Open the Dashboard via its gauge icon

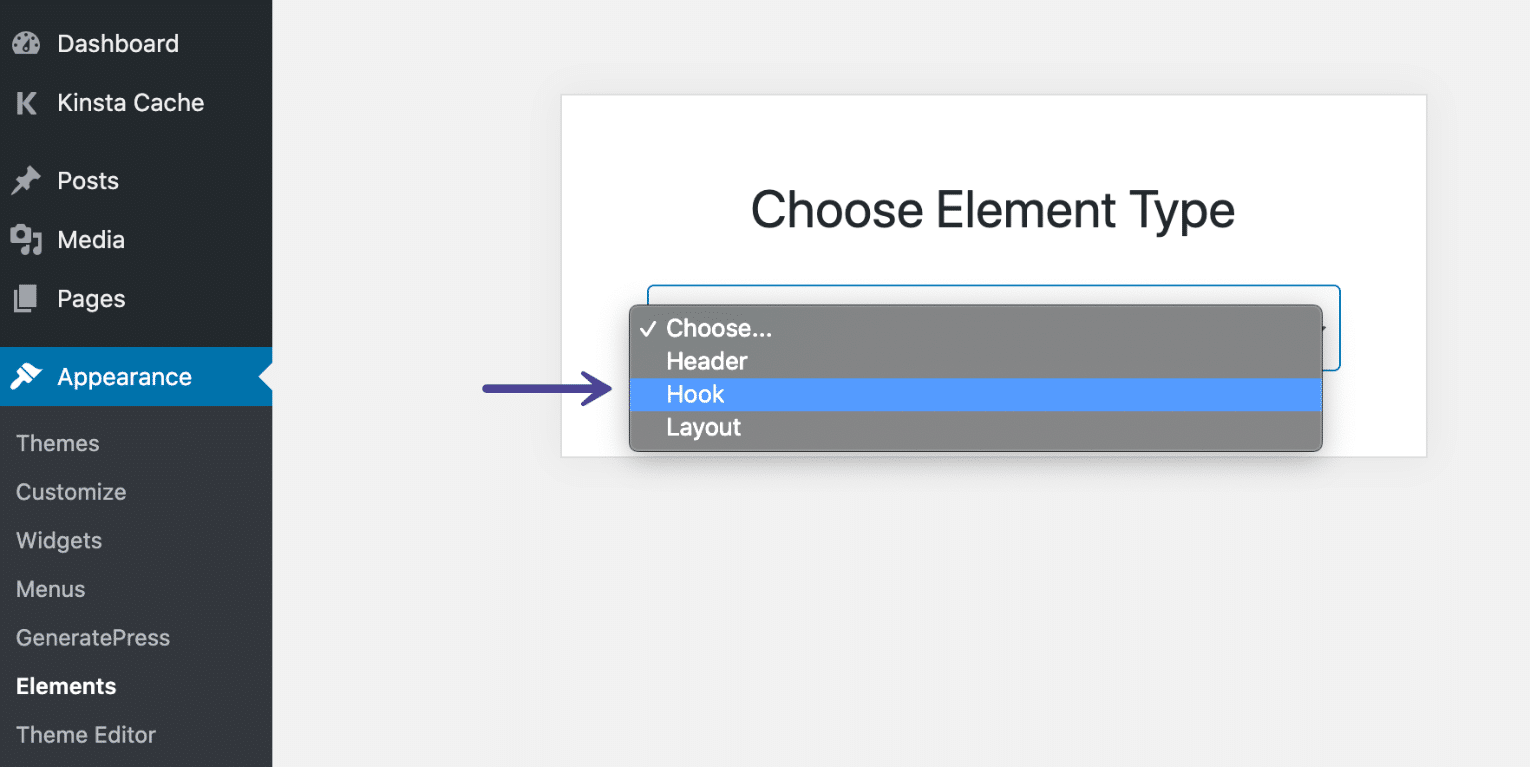point(25,43)
